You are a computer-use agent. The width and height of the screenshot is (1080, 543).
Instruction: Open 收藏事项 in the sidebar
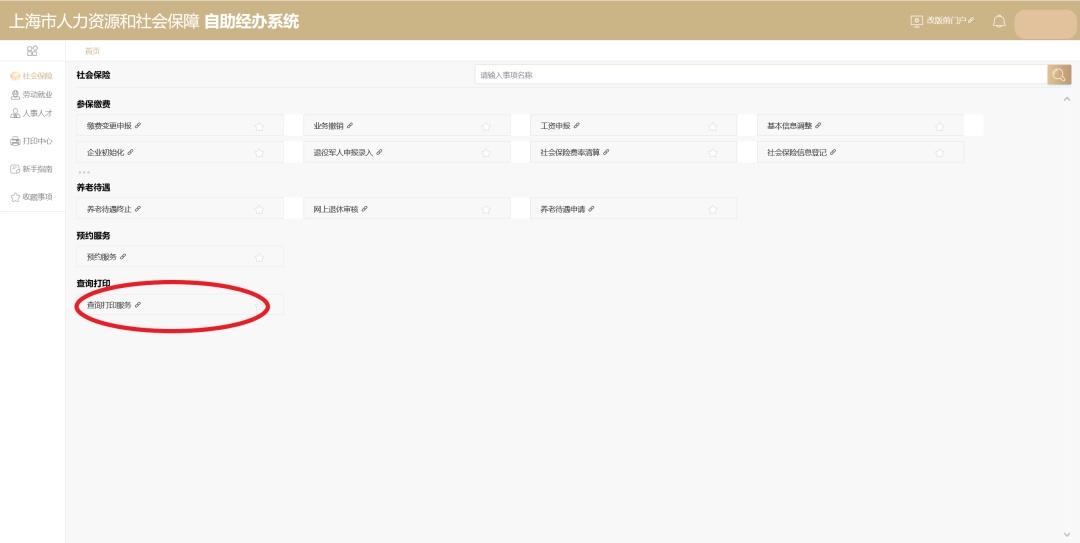point(32,197)
